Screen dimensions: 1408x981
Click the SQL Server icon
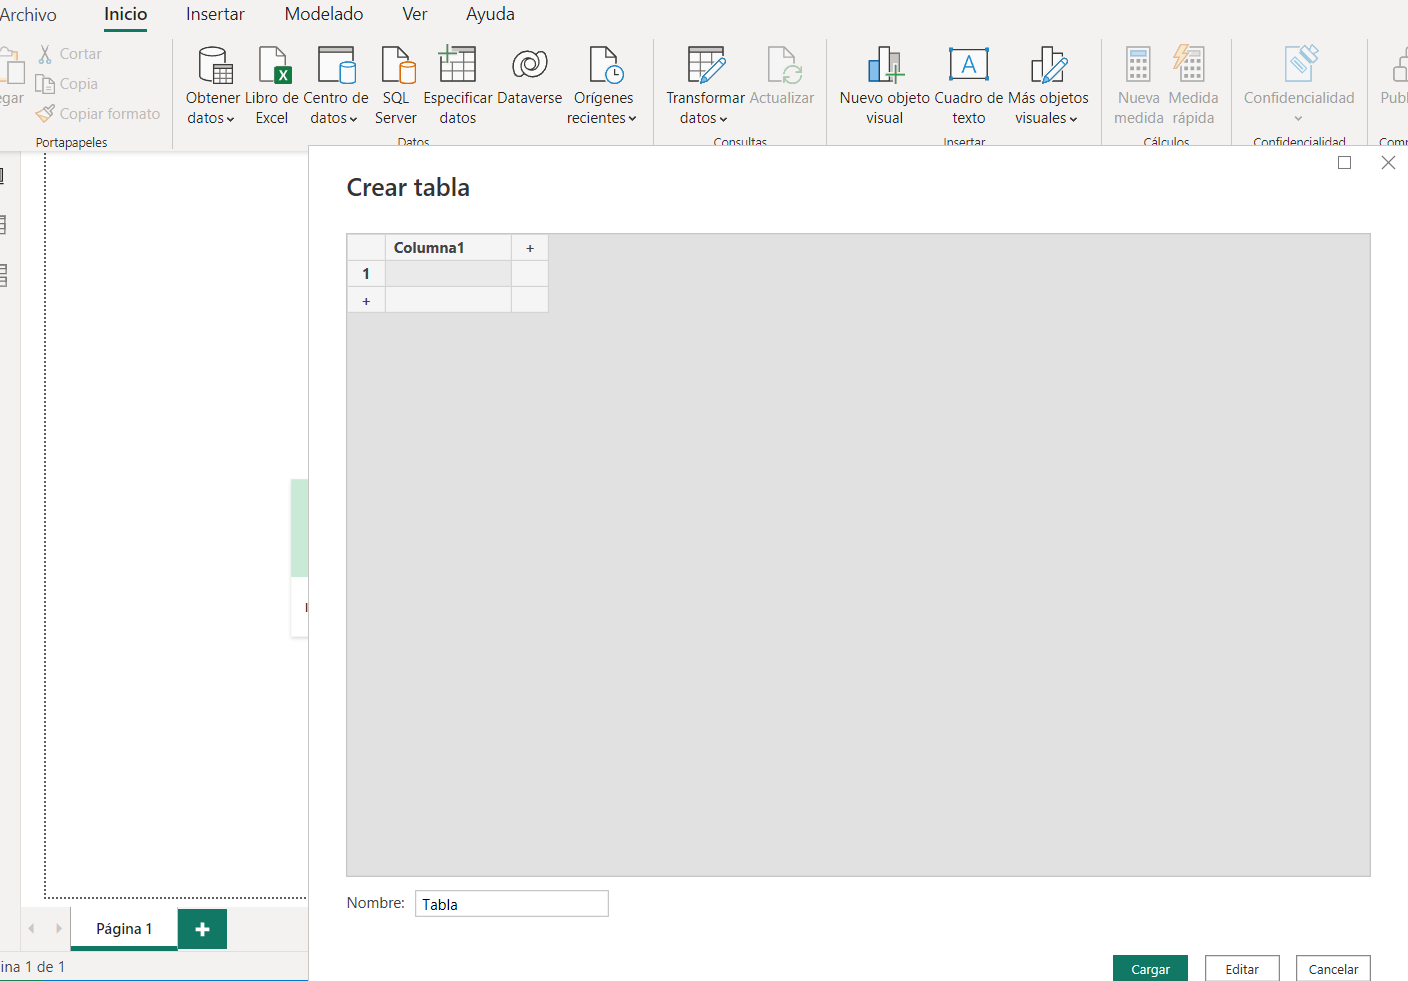398,64
